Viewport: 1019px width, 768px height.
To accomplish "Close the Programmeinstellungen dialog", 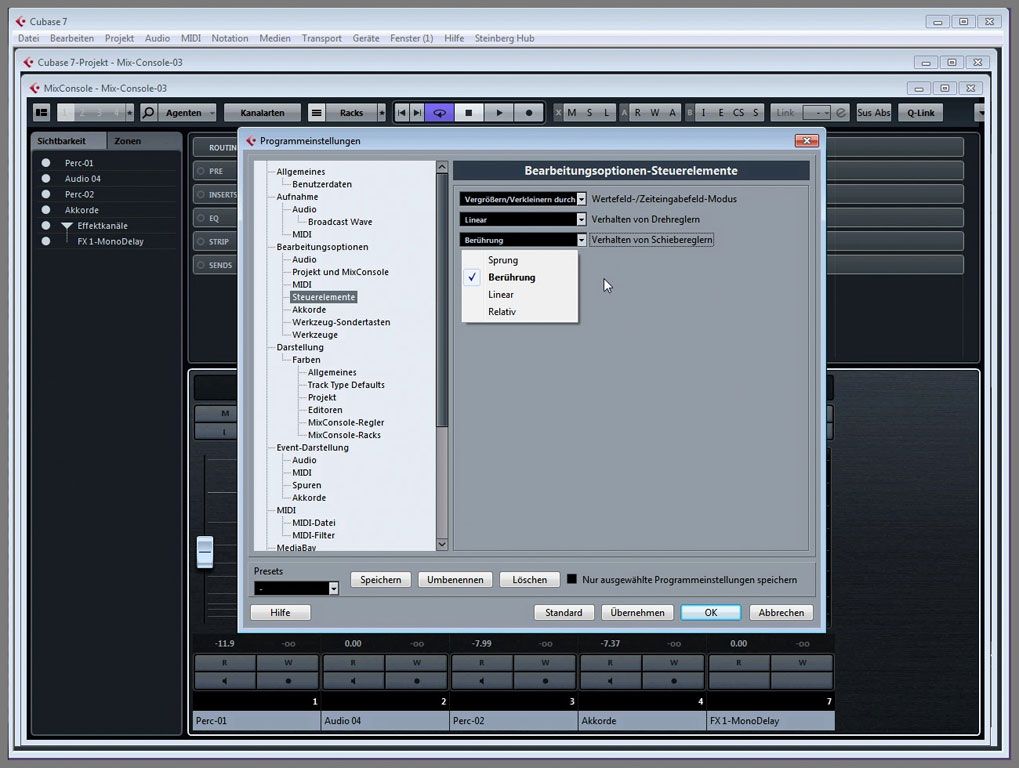I will click(806, 140).
